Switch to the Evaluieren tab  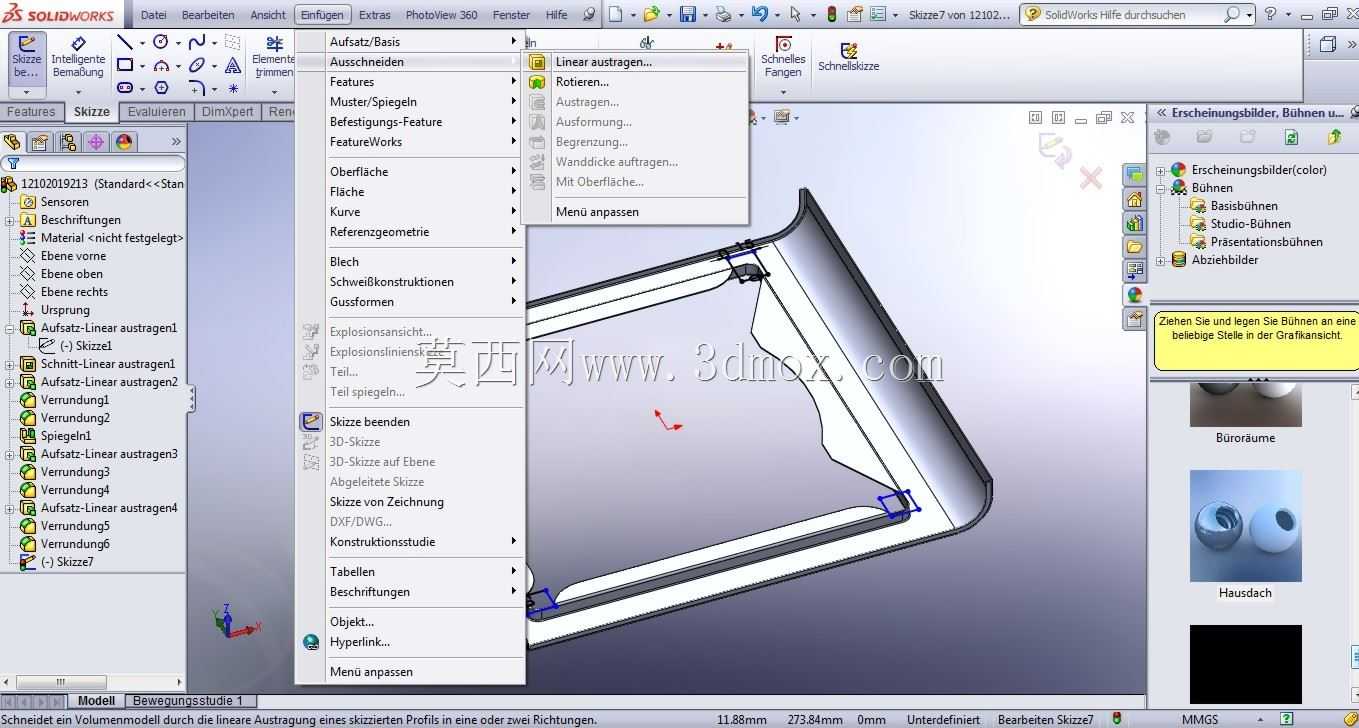[x=157, y=112]
